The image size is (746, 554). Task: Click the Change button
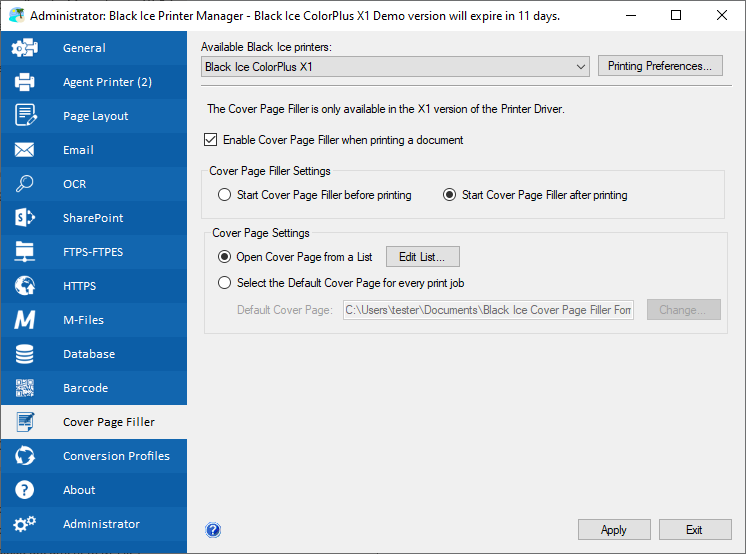pyautogui.click(x=683, y=309)
